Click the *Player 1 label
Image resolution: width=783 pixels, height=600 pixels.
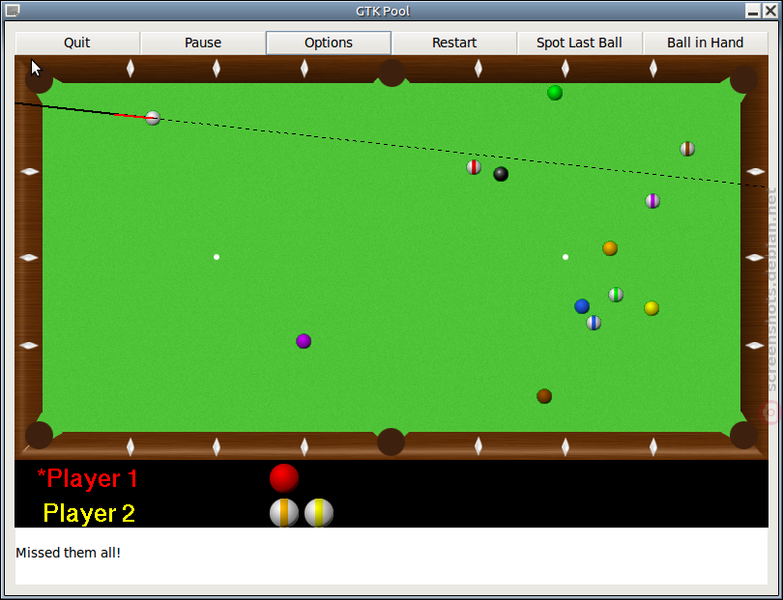pyautogui.click(x=87, y=478)
